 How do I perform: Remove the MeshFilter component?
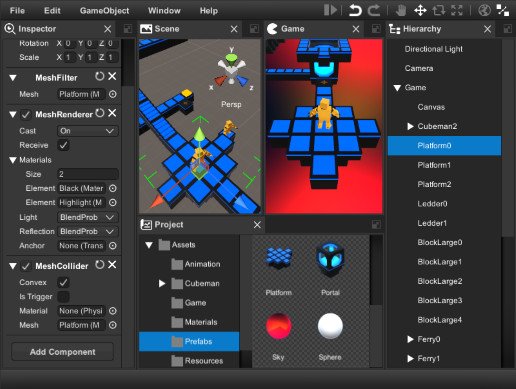(112, 76)
